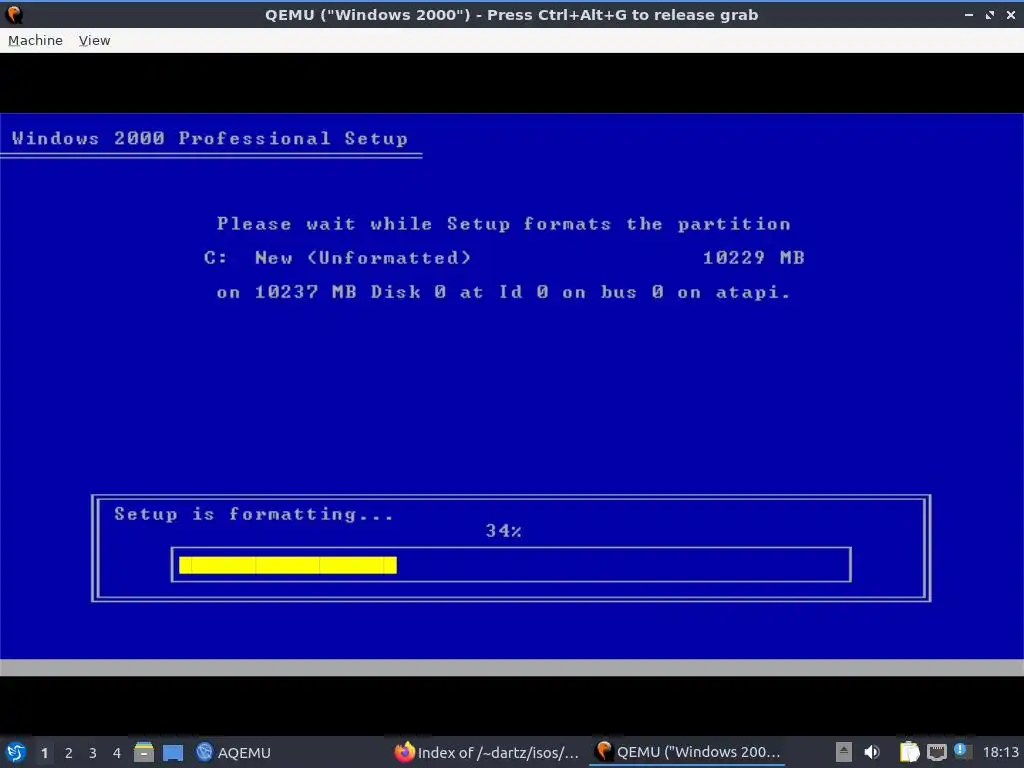Switch to workspace 1
1024x768 pixels.
pos(44,753)
